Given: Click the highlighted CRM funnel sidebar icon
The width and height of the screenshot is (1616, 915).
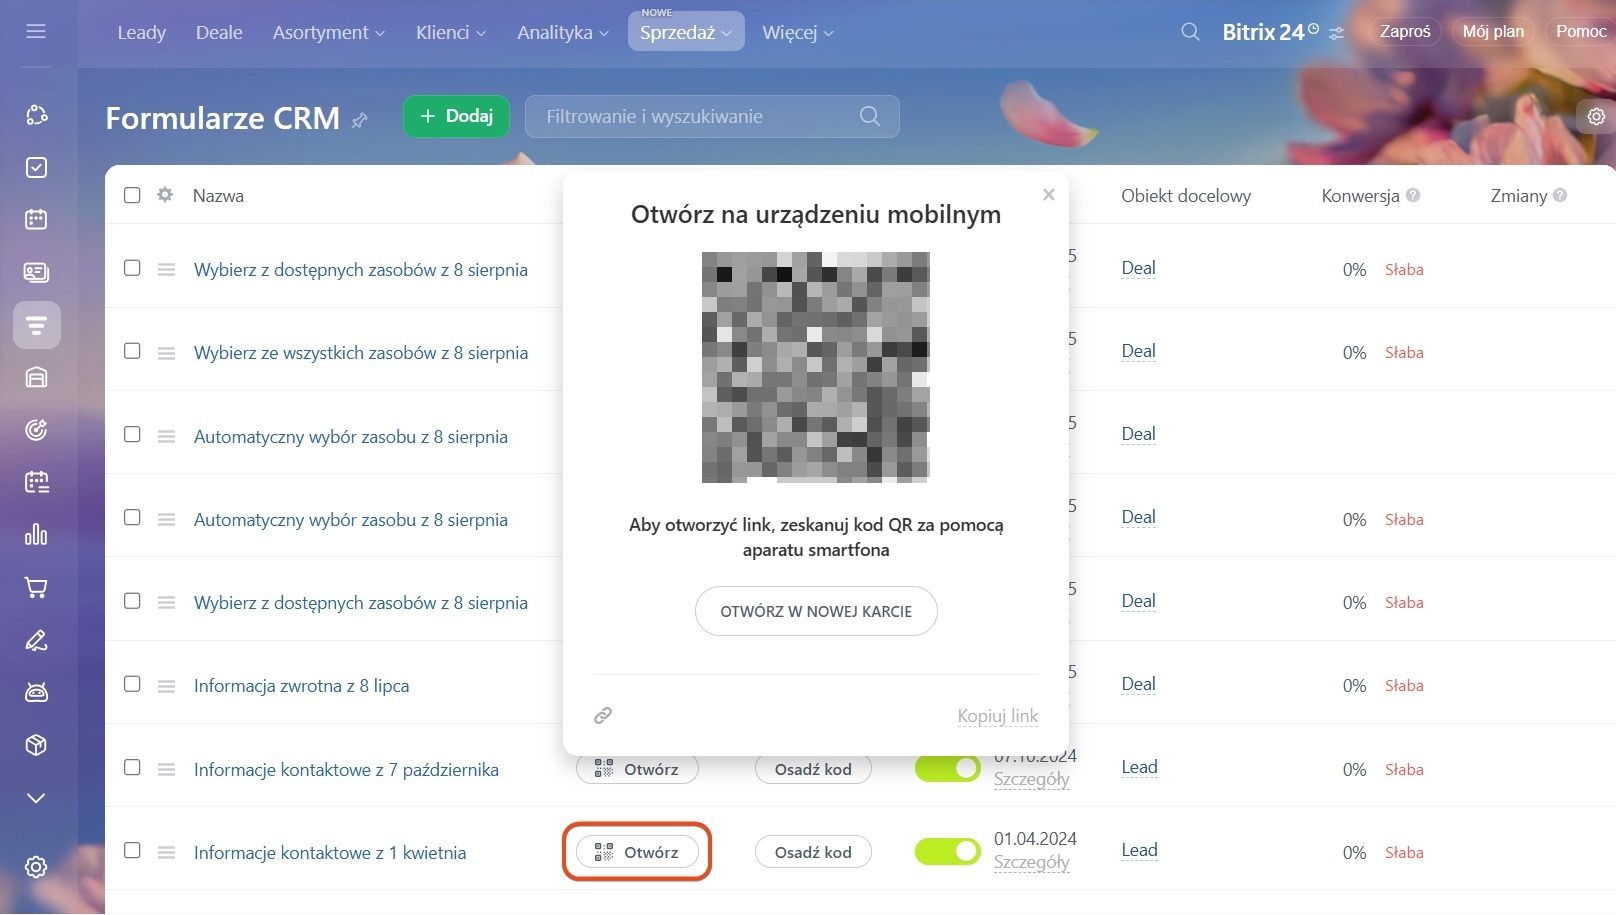Looking at the screenshot, I should 36,325.
